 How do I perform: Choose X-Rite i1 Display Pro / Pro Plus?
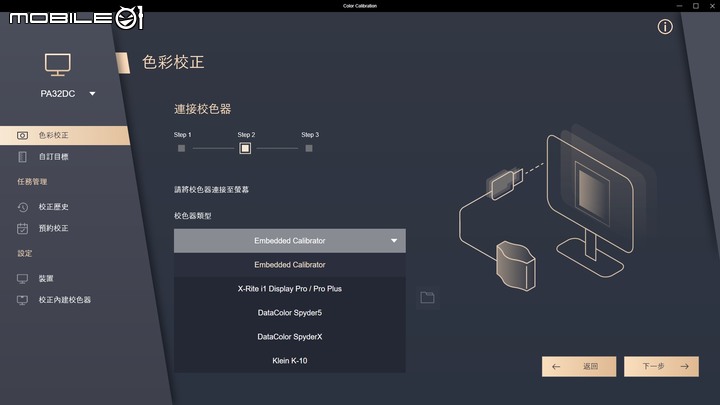[x=290, y=289]
